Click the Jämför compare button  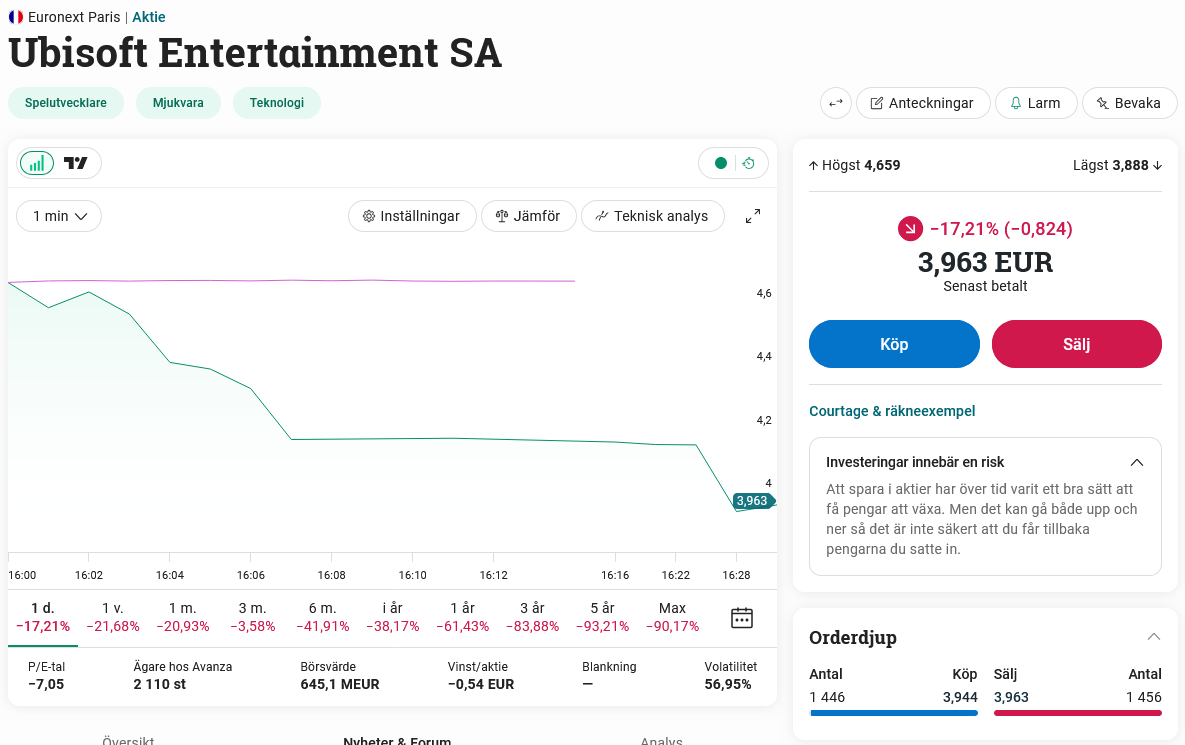coord(528,216)
